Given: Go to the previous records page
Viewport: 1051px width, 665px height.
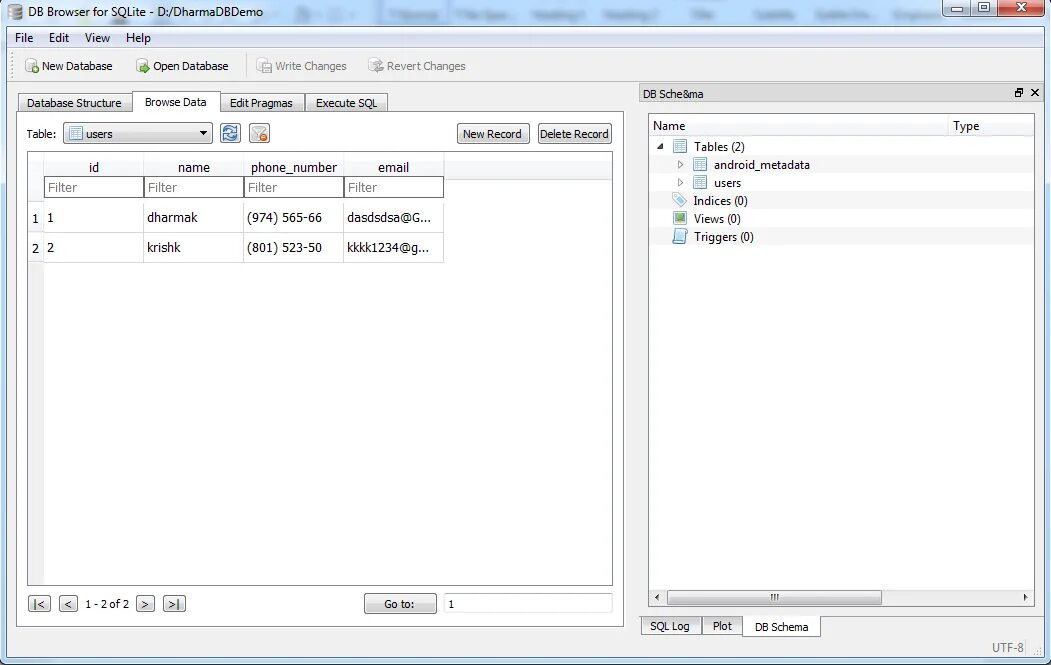Looking at the screenshot, I should 68,604.
